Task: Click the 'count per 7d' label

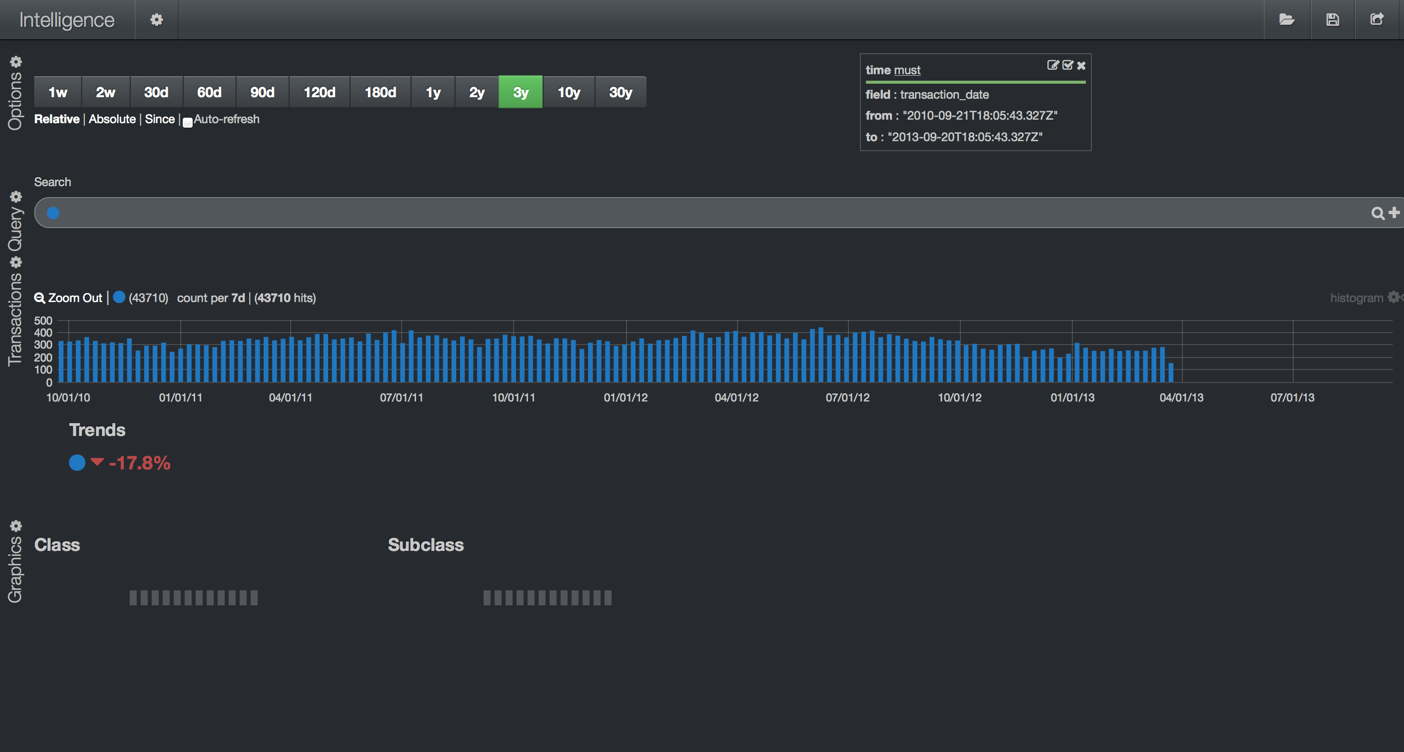Action: (211, 298)
